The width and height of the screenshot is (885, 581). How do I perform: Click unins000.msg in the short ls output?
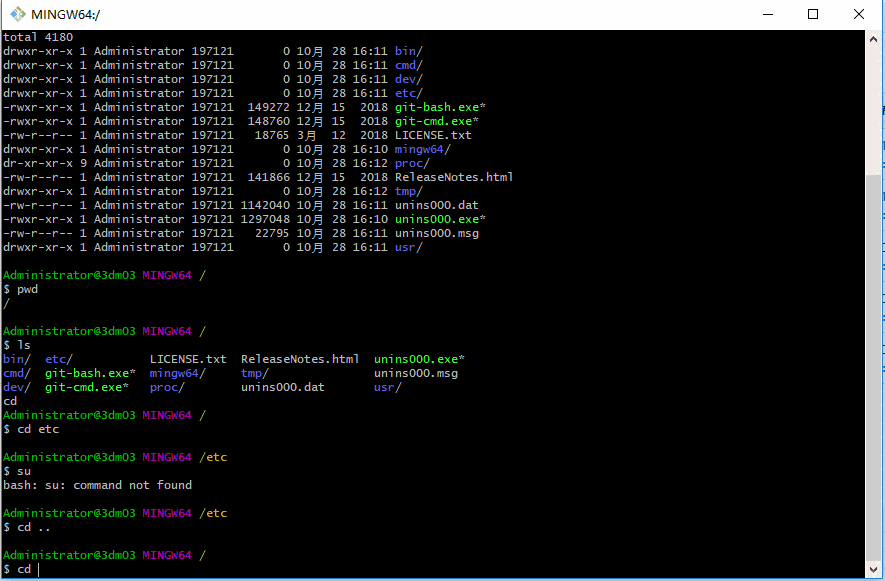[x=416, y=373]
